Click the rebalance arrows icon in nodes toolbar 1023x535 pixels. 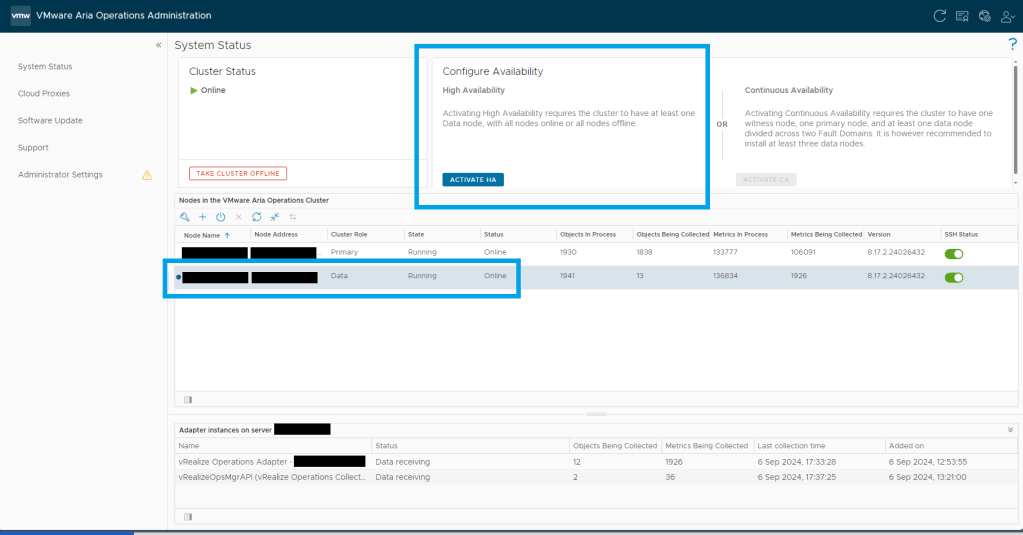point(292,217)
